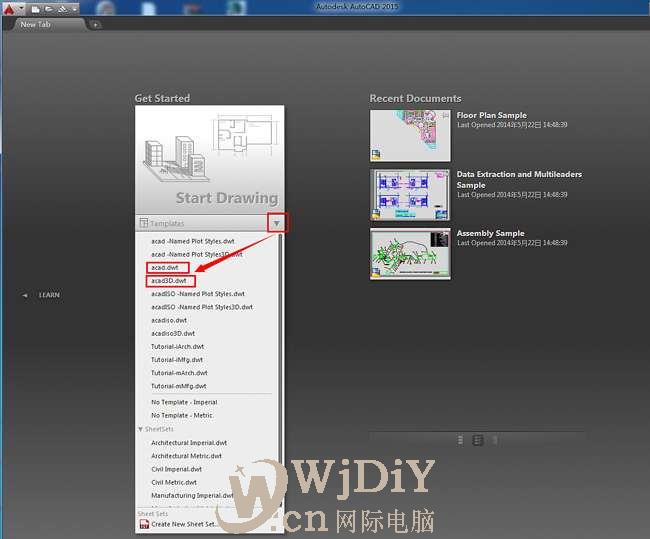
Task: Select acad3D.dwt template from the list
Action: click(x=168, y=281)
